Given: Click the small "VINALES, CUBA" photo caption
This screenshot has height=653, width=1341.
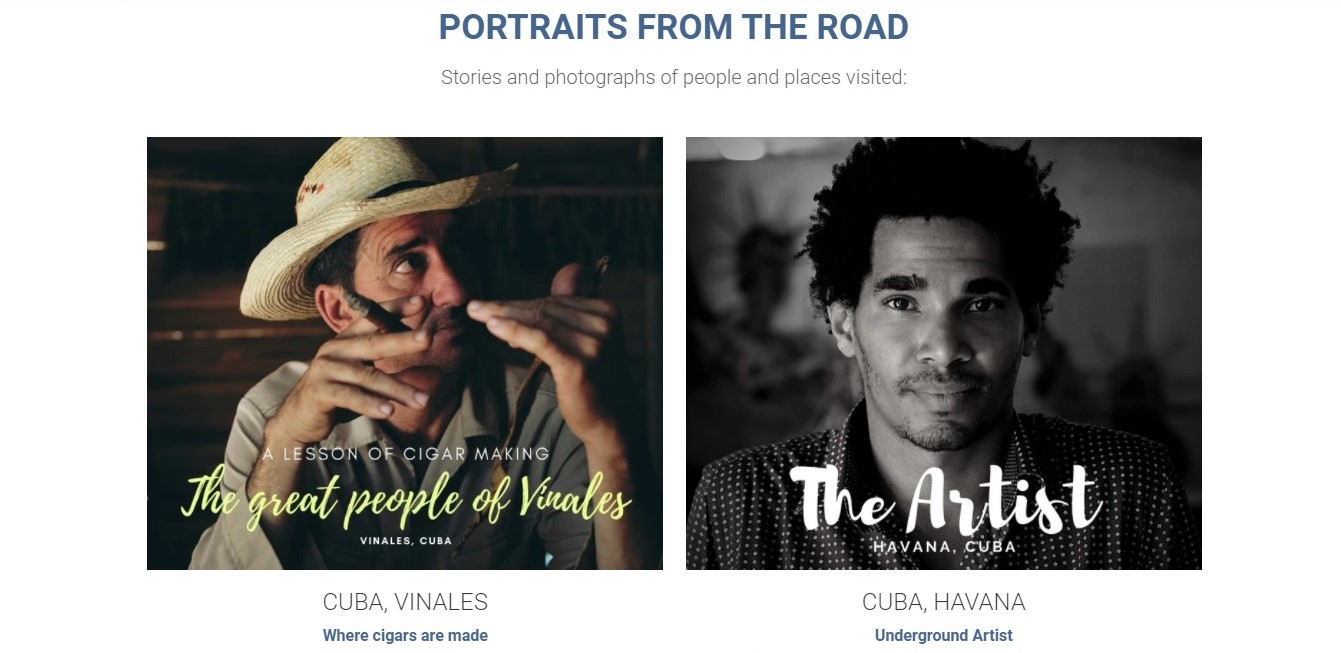Looking at the screenshot, I should [x=405, y=541].
